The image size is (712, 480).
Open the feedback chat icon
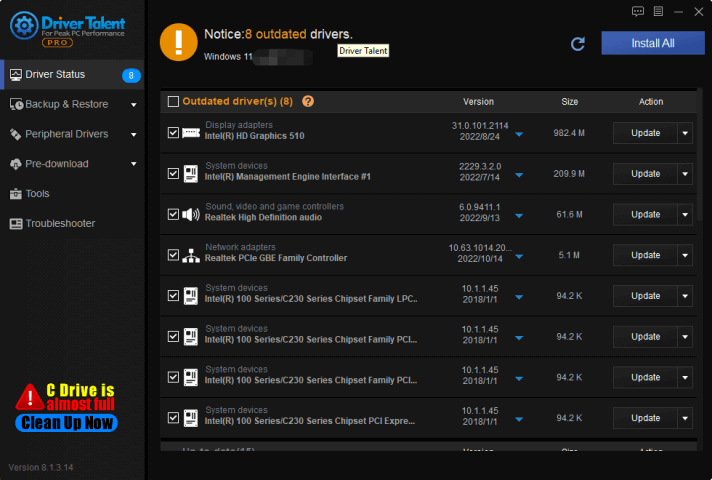click(x=638, y=11)
